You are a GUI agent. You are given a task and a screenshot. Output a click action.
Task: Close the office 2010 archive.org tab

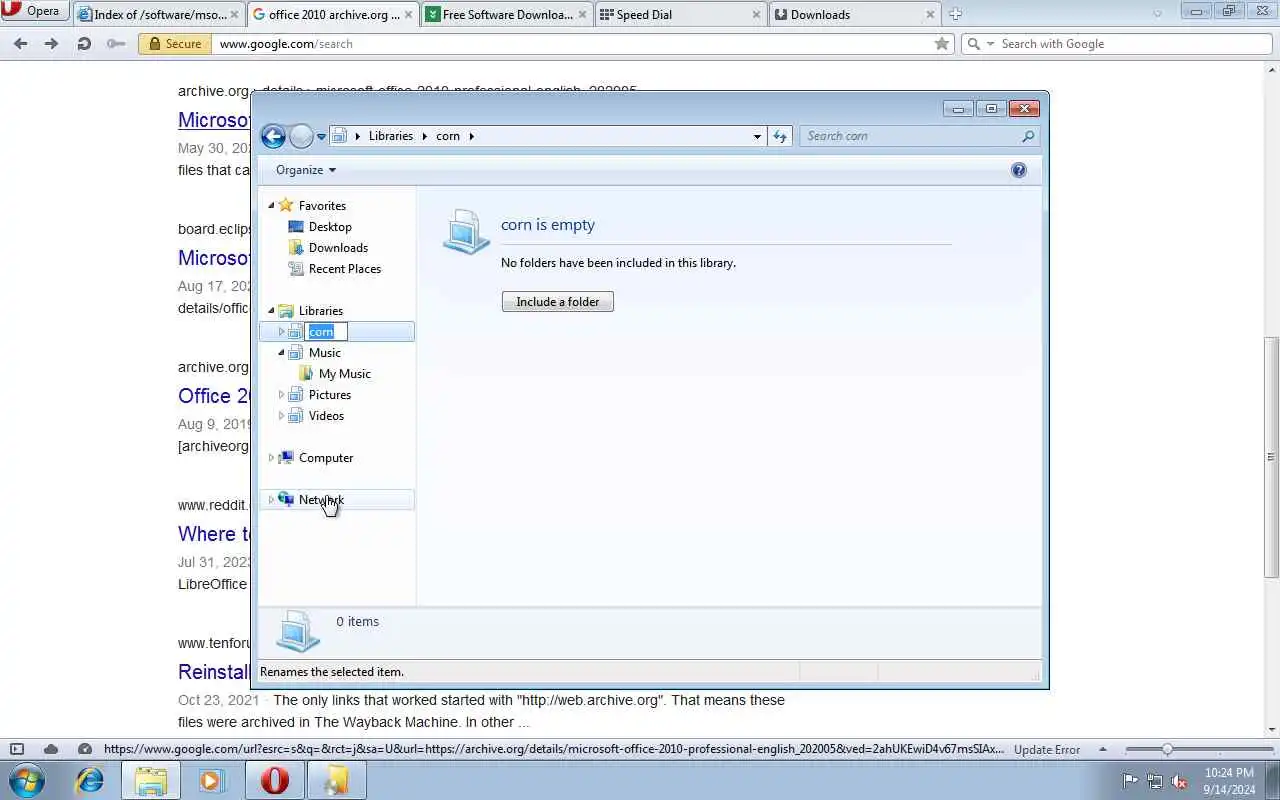pyautogui.click(x=408, y=14)
